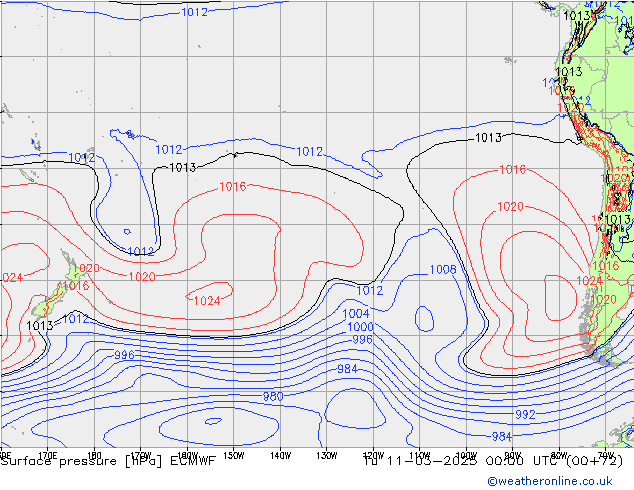The image size is (634, 490).
Task: Select the 992 isobar label
Action: pos(525,414)
